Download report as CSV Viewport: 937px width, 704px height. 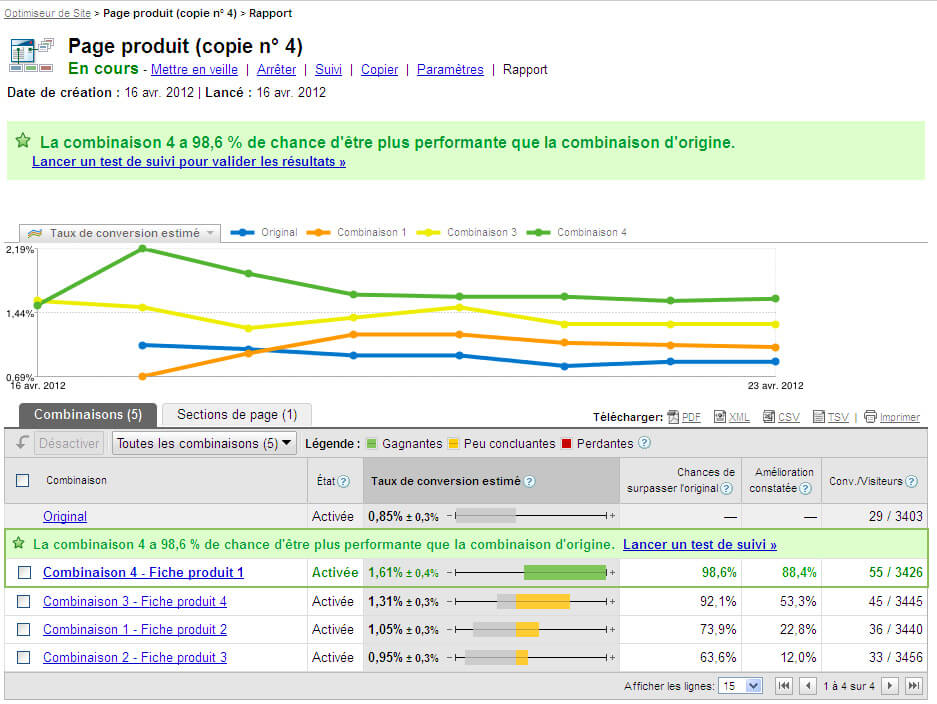[768, 417]
